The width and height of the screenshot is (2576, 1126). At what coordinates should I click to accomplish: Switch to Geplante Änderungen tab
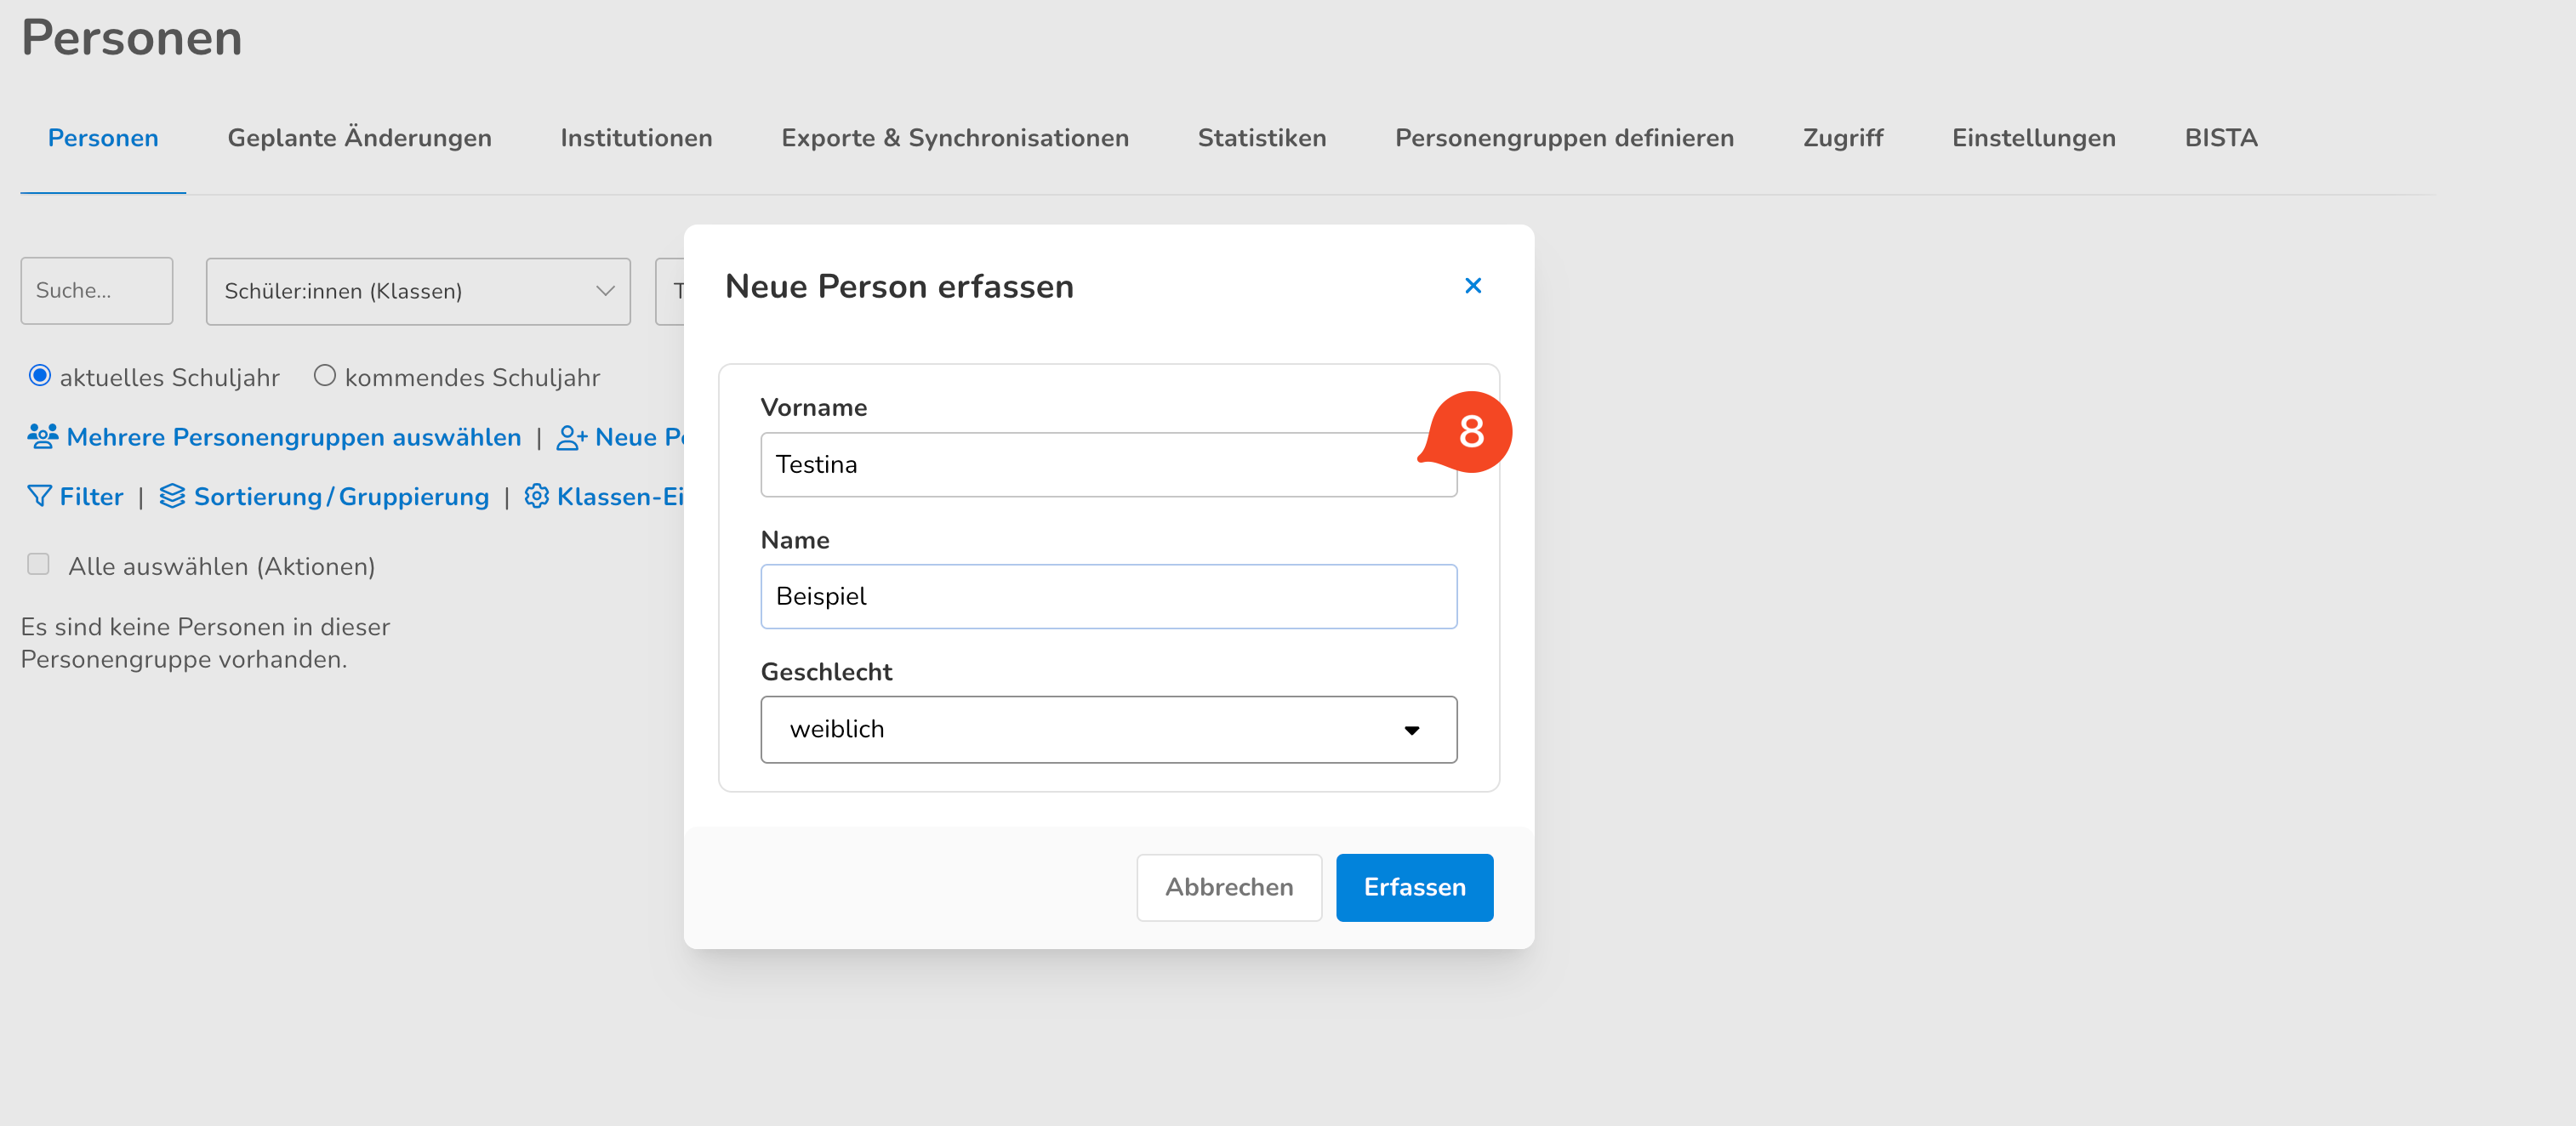click(359, 138)
